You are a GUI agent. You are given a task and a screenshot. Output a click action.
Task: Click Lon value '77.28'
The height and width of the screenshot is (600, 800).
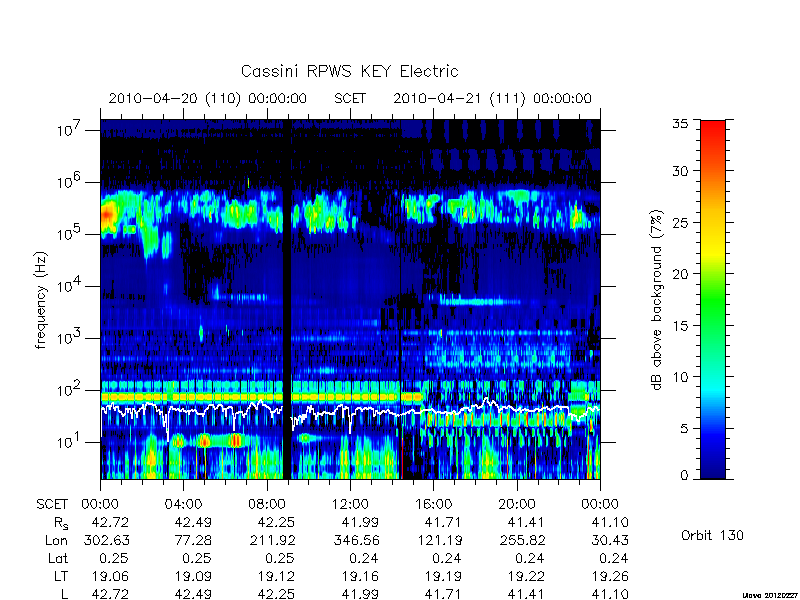193,540
